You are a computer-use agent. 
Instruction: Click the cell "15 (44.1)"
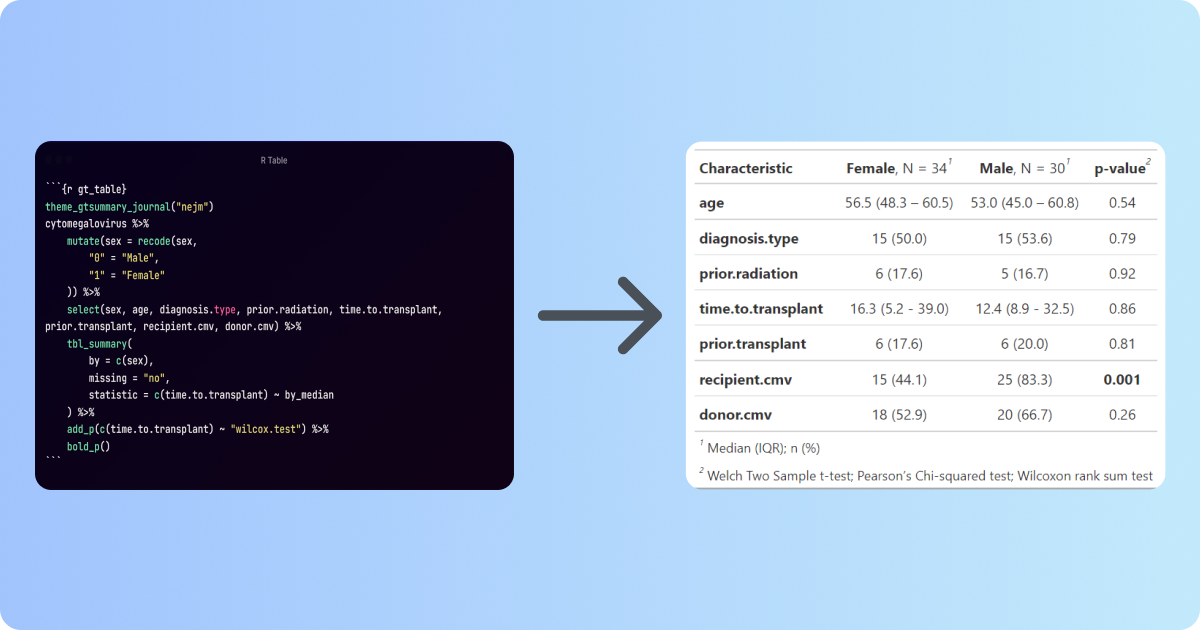[x=899, y=380]
